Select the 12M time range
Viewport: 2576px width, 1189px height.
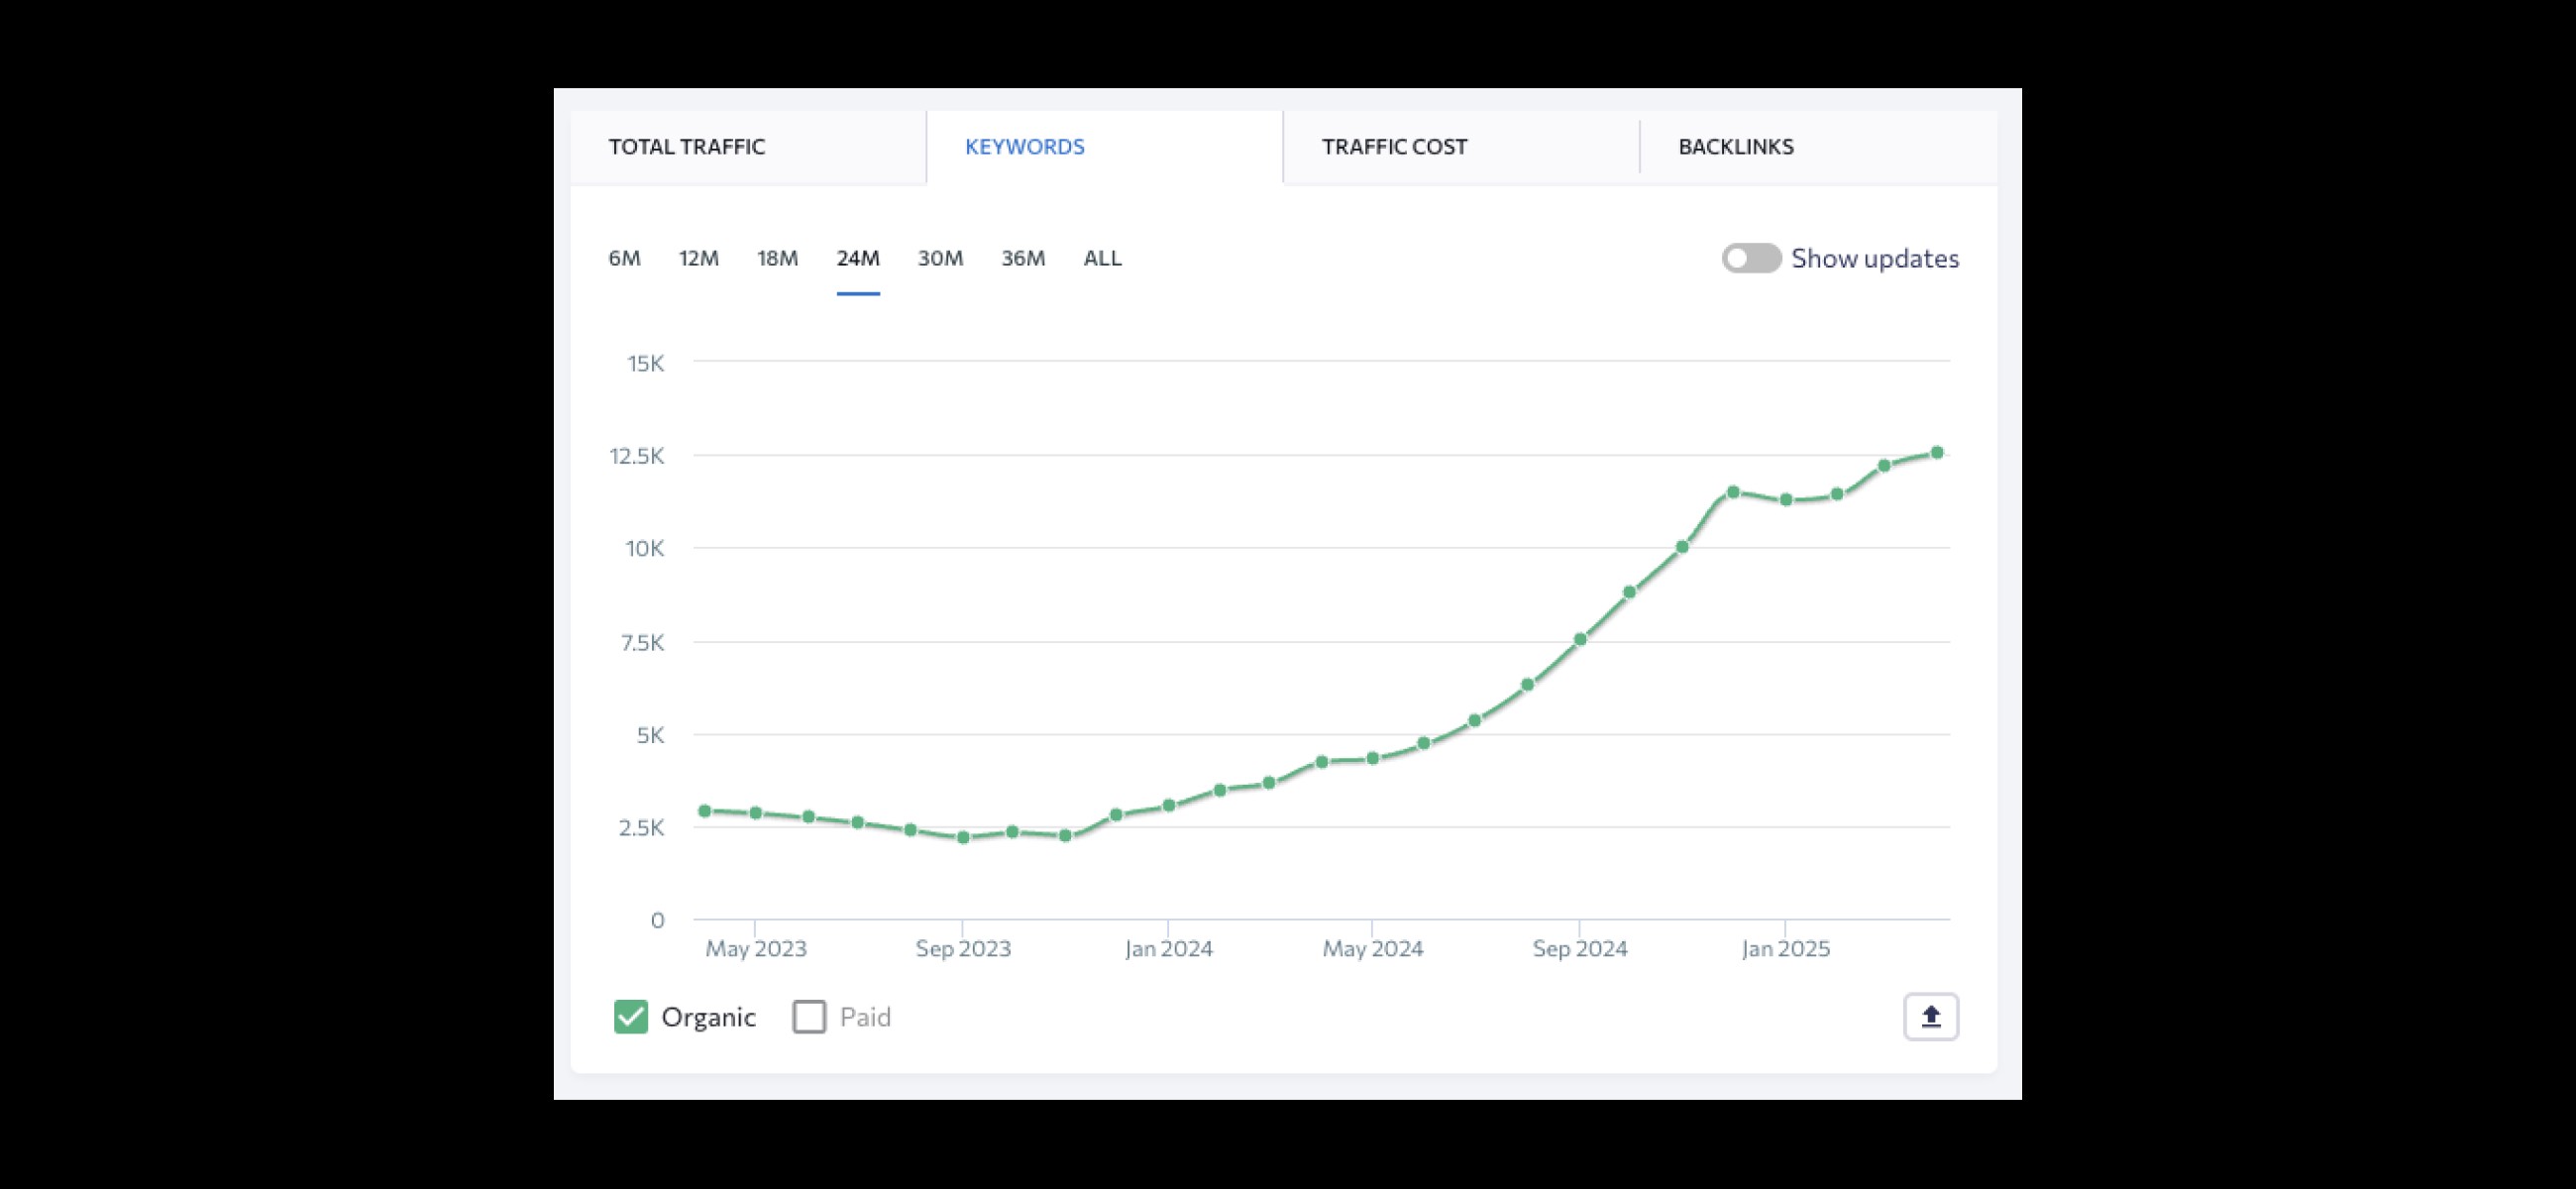(x=699, y=258)
